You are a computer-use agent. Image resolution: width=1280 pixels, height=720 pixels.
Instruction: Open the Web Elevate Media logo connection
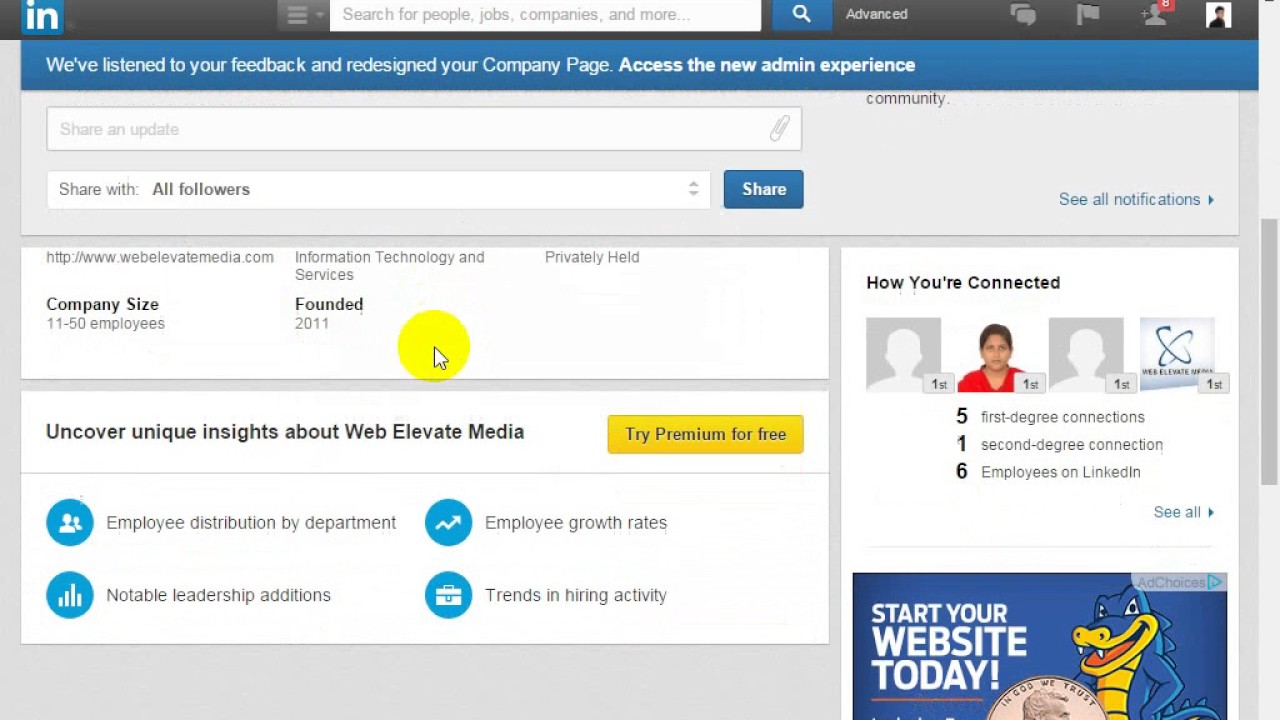pyautogui.click(x=1178, y=355)
